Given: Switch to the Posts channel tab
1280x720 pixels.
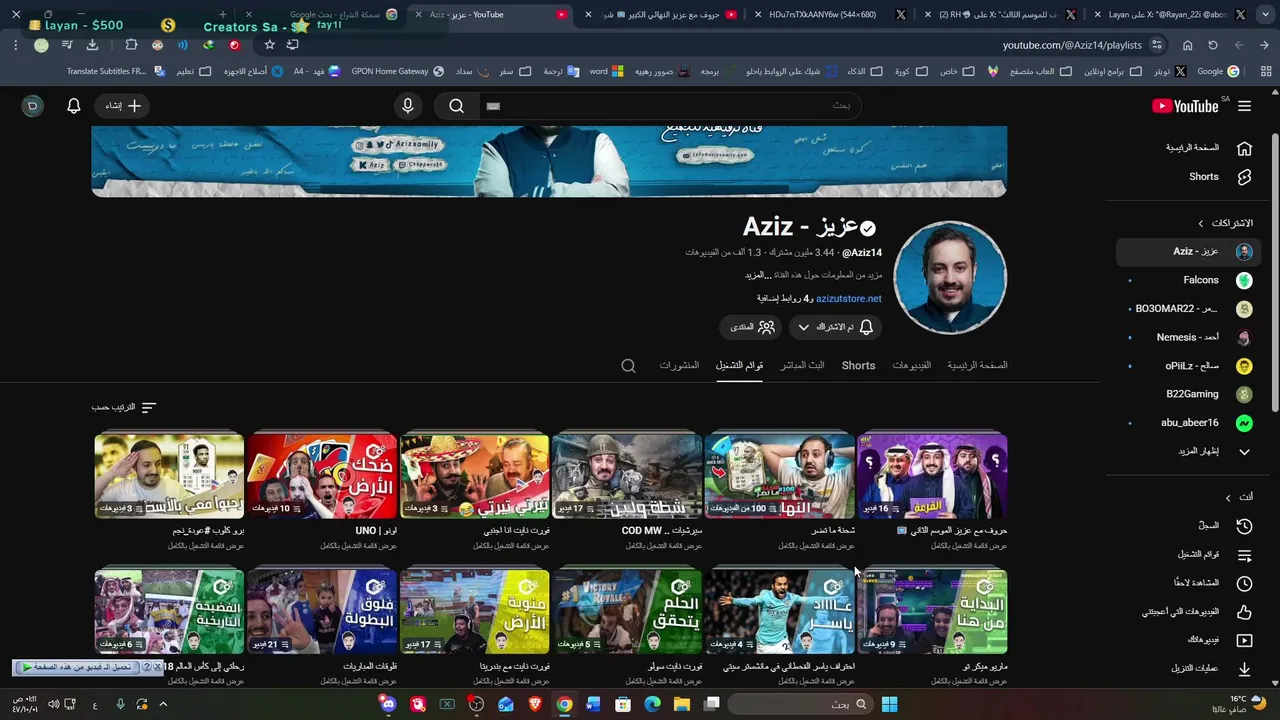Looking at the screenshot, I should pyautogui.click(x=679, y=366).
